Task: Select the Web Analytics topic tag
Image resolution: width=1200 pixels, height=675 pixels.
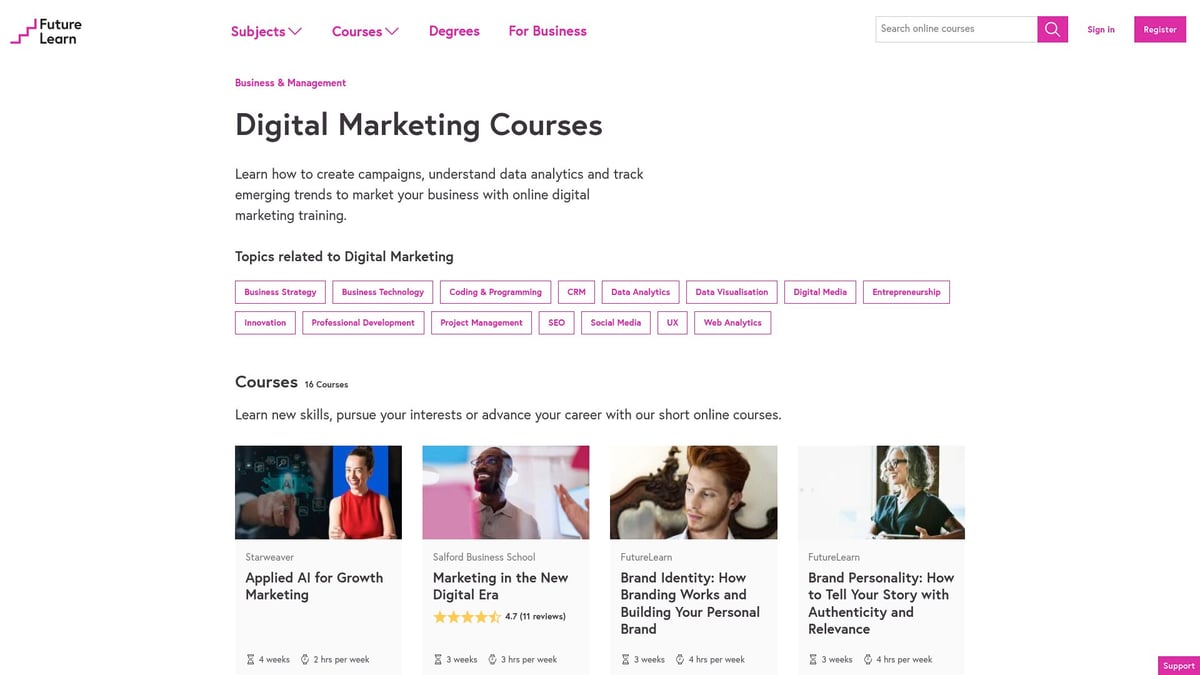Action: tap(732, 323)
